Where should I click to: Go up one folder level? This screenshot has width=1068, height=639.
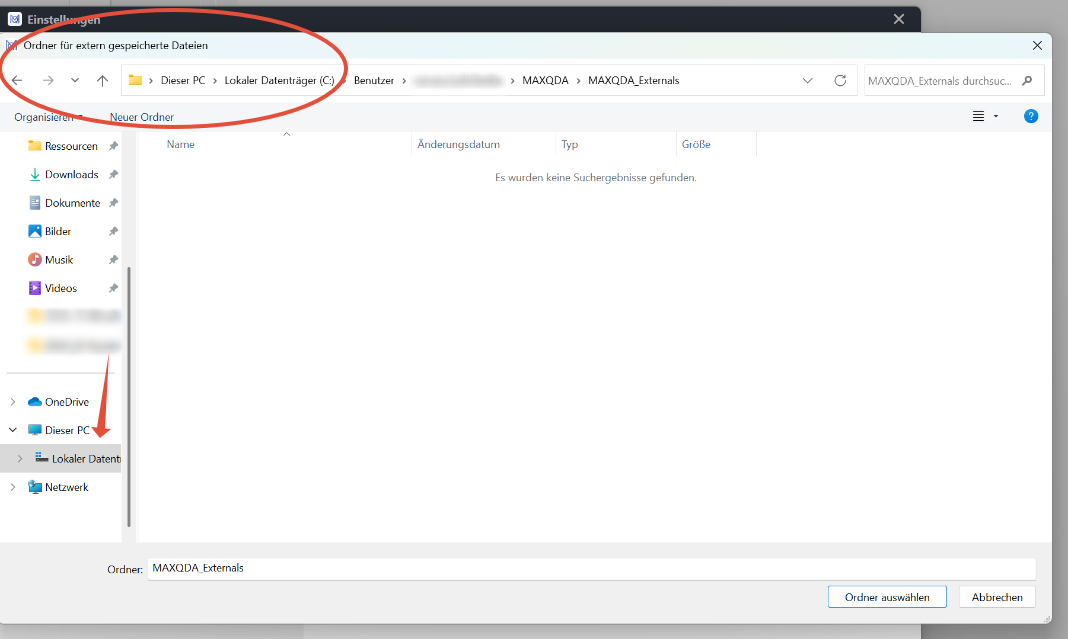102,80
